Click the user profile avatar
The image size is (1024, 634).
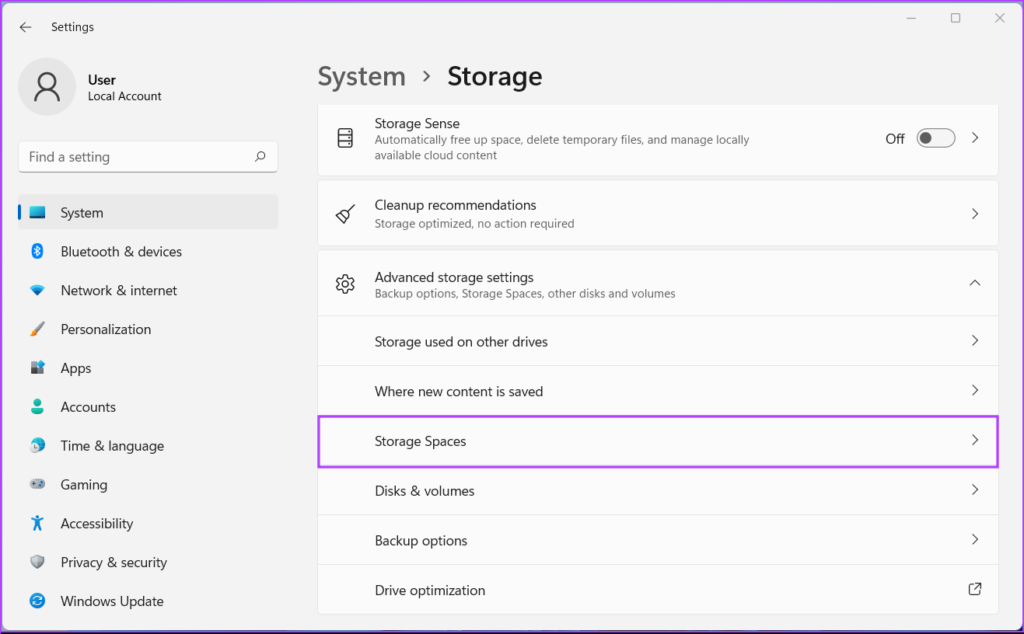pyautogui.click(x=47, y=87)
